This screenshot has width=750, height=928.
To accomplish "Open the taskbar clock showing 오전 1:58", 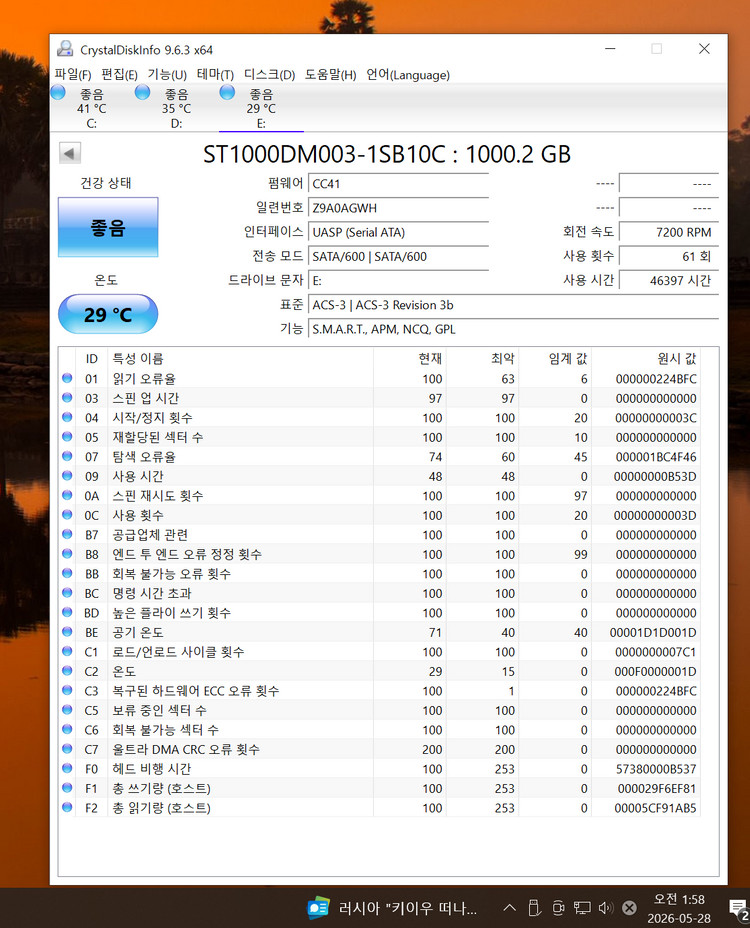I will point(678,908).
